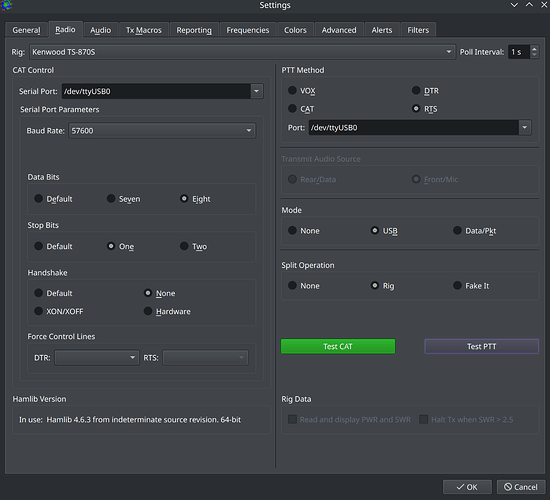Click the Test PTT button
This screenshot has width=550, height=500.
point(482,346)
